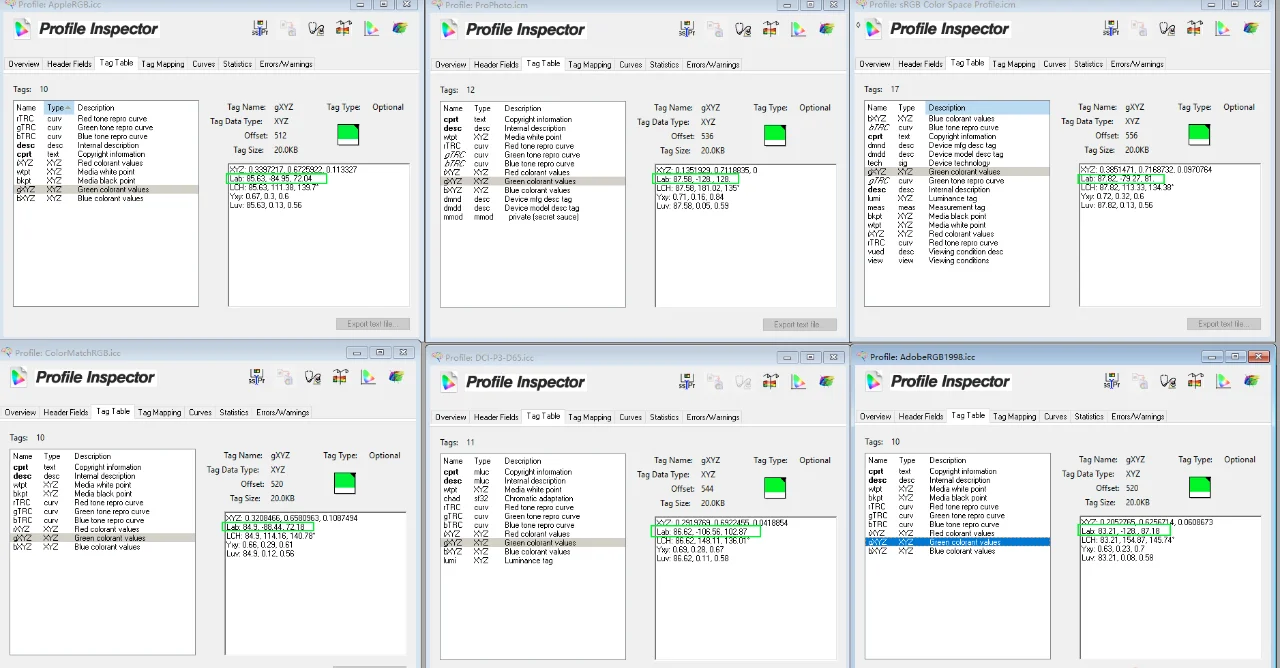The image size is (1280, 668).
Task: Click green color swatch in AppleRGB window
Action: point(348,133)
